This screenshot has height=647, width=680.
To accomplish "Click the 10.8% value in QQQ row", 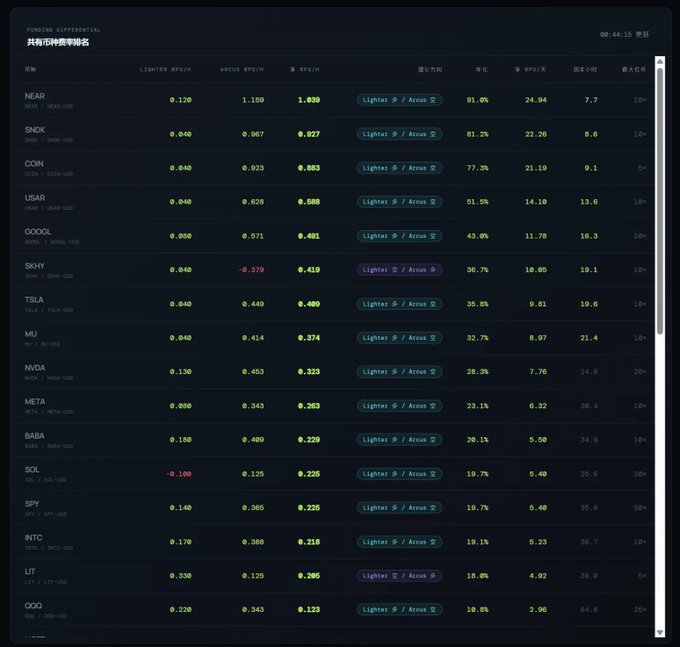I will tap(477, 610).
